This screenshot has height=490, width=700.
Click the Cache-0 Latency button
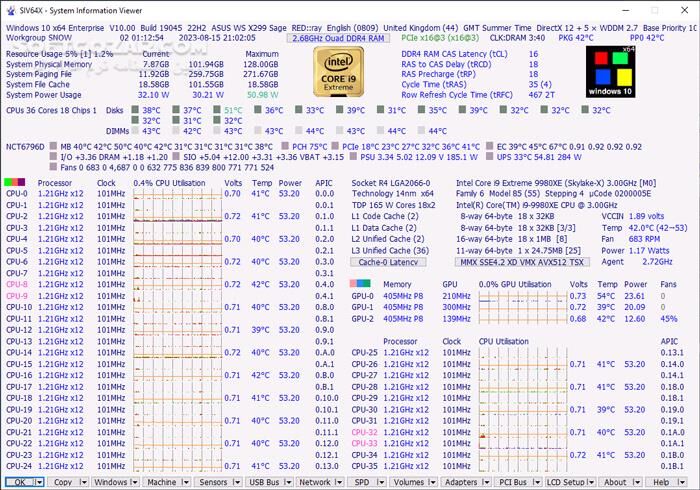point(388,262)
